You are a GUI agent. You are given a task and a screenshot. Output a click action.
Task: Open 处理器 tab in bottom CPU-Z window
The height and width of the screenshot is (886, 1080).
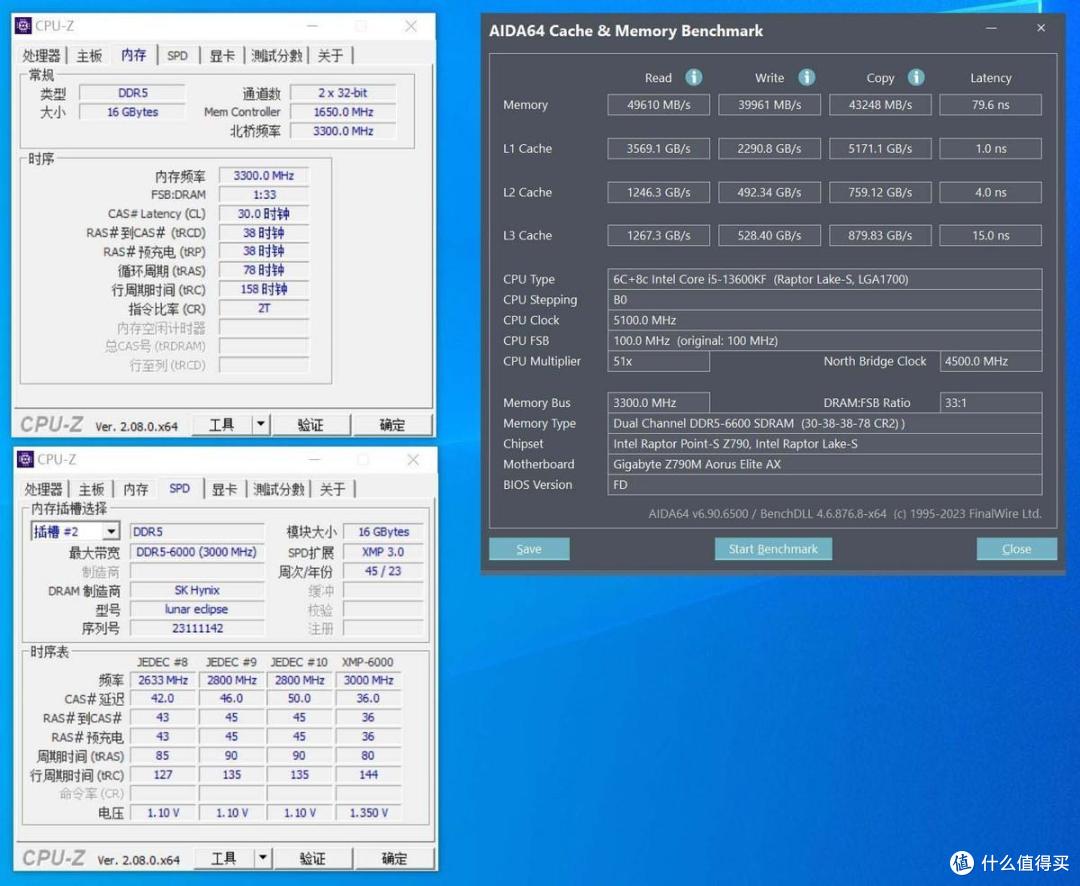43,489
